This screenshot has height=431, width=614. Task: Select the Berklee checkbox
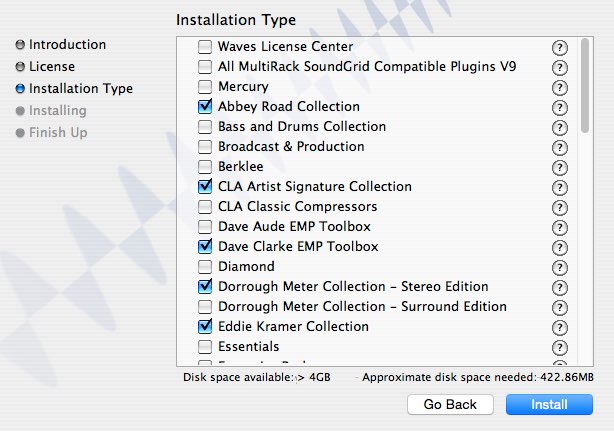(205, 166)
